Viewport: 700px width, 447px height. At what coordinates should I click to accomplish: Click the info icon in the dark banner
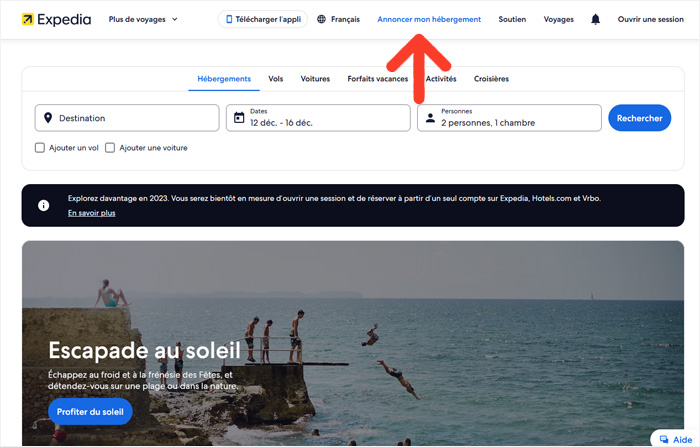(43, 205)
